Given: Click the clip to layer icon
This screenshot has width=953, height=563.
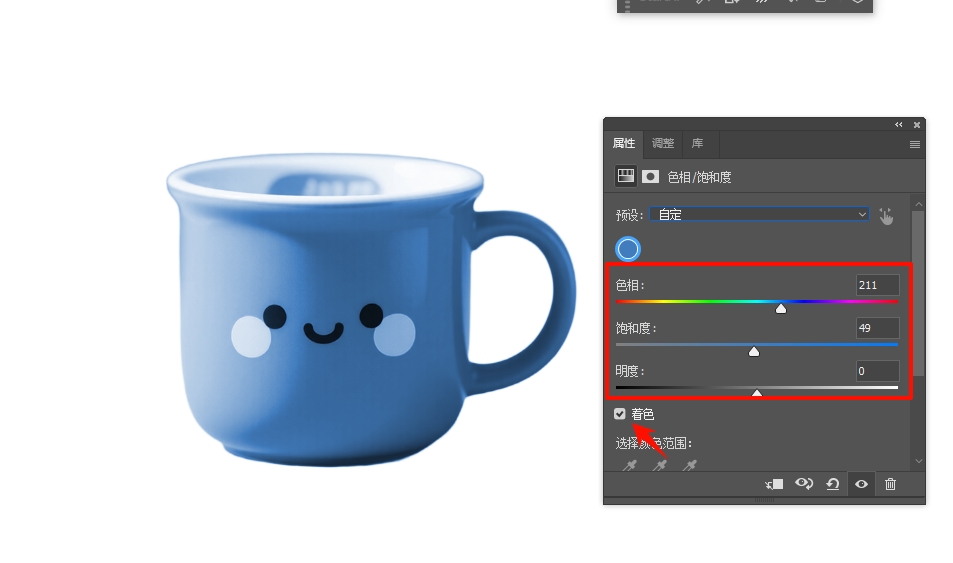Looking at the screenshot, I should tap(773, 484).
